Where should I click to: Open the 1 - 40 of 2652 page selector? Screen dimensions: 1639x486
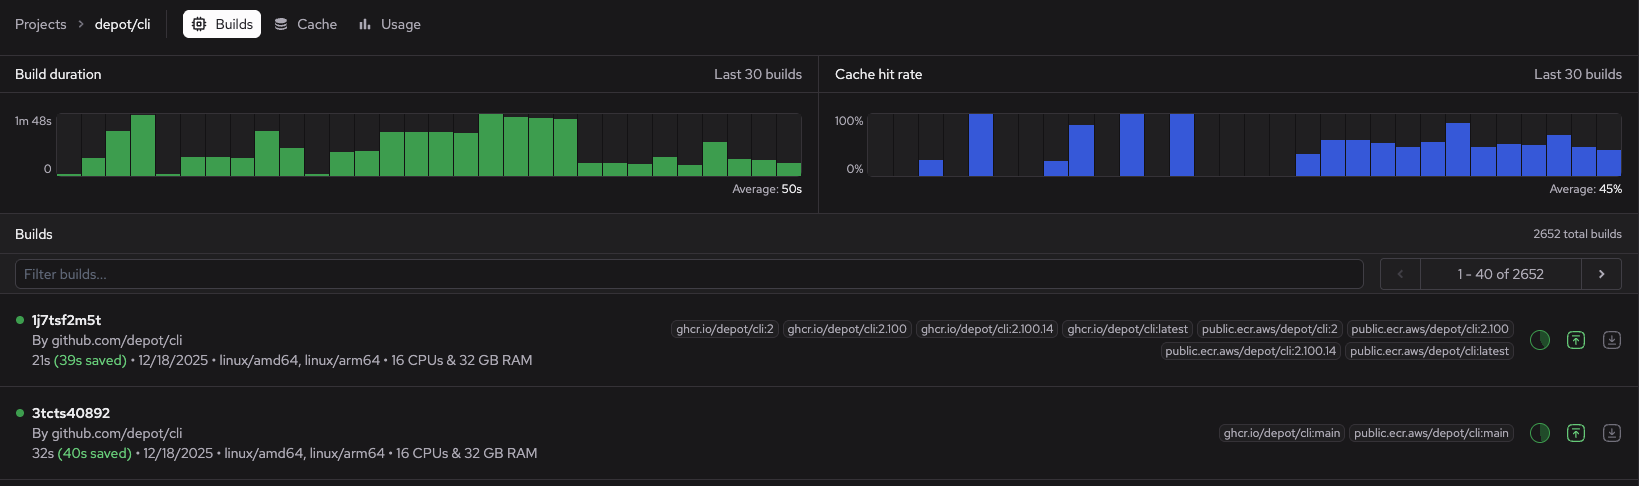tap(1500, 274)
